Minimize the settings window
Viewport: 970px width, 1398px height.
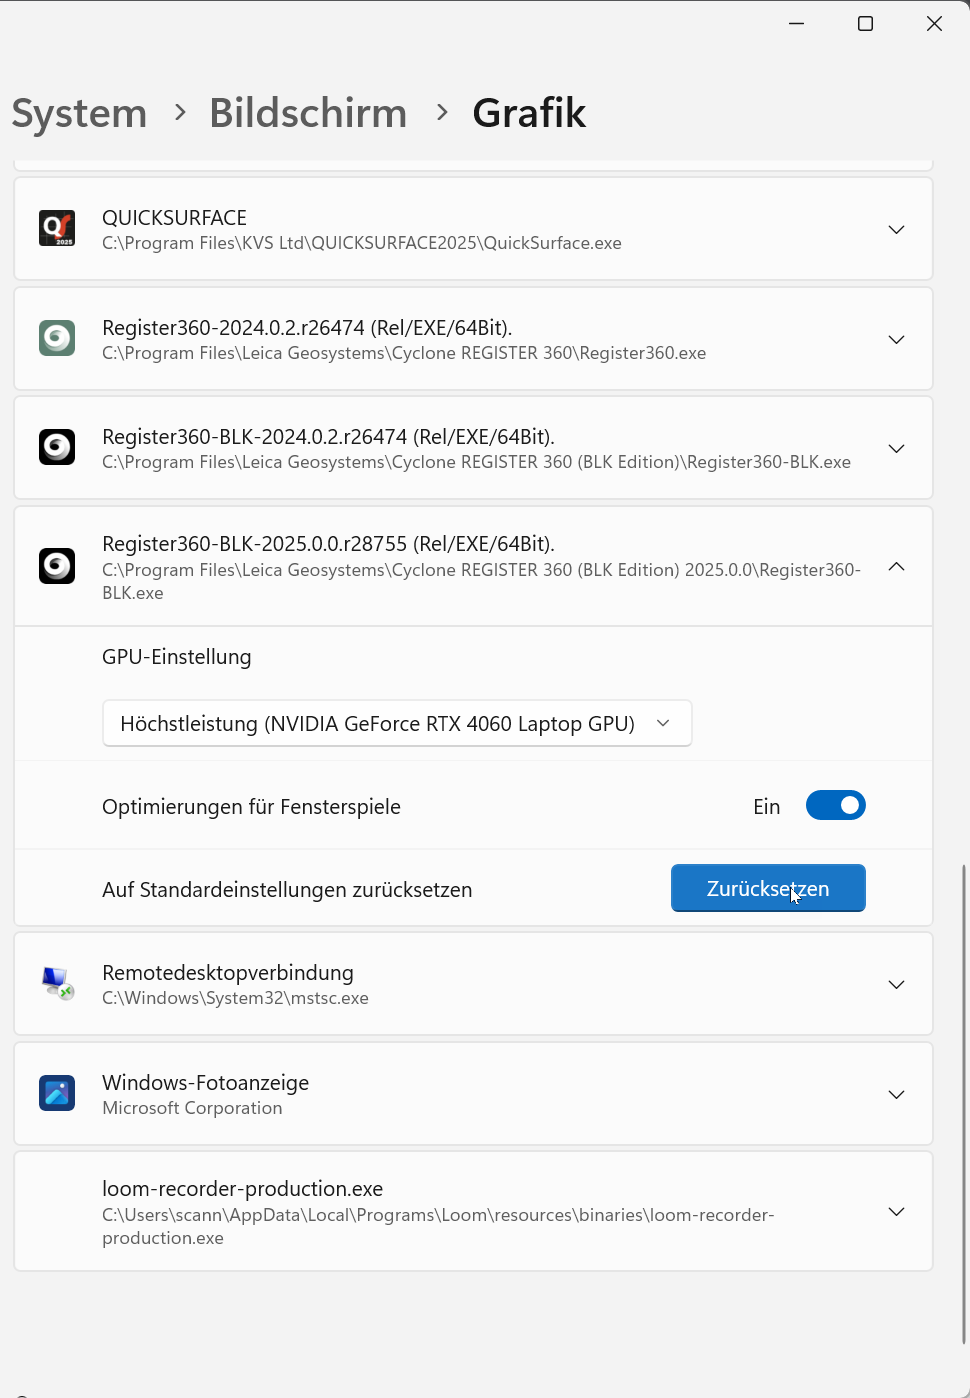pyautogui.click(x=797, y=23)
